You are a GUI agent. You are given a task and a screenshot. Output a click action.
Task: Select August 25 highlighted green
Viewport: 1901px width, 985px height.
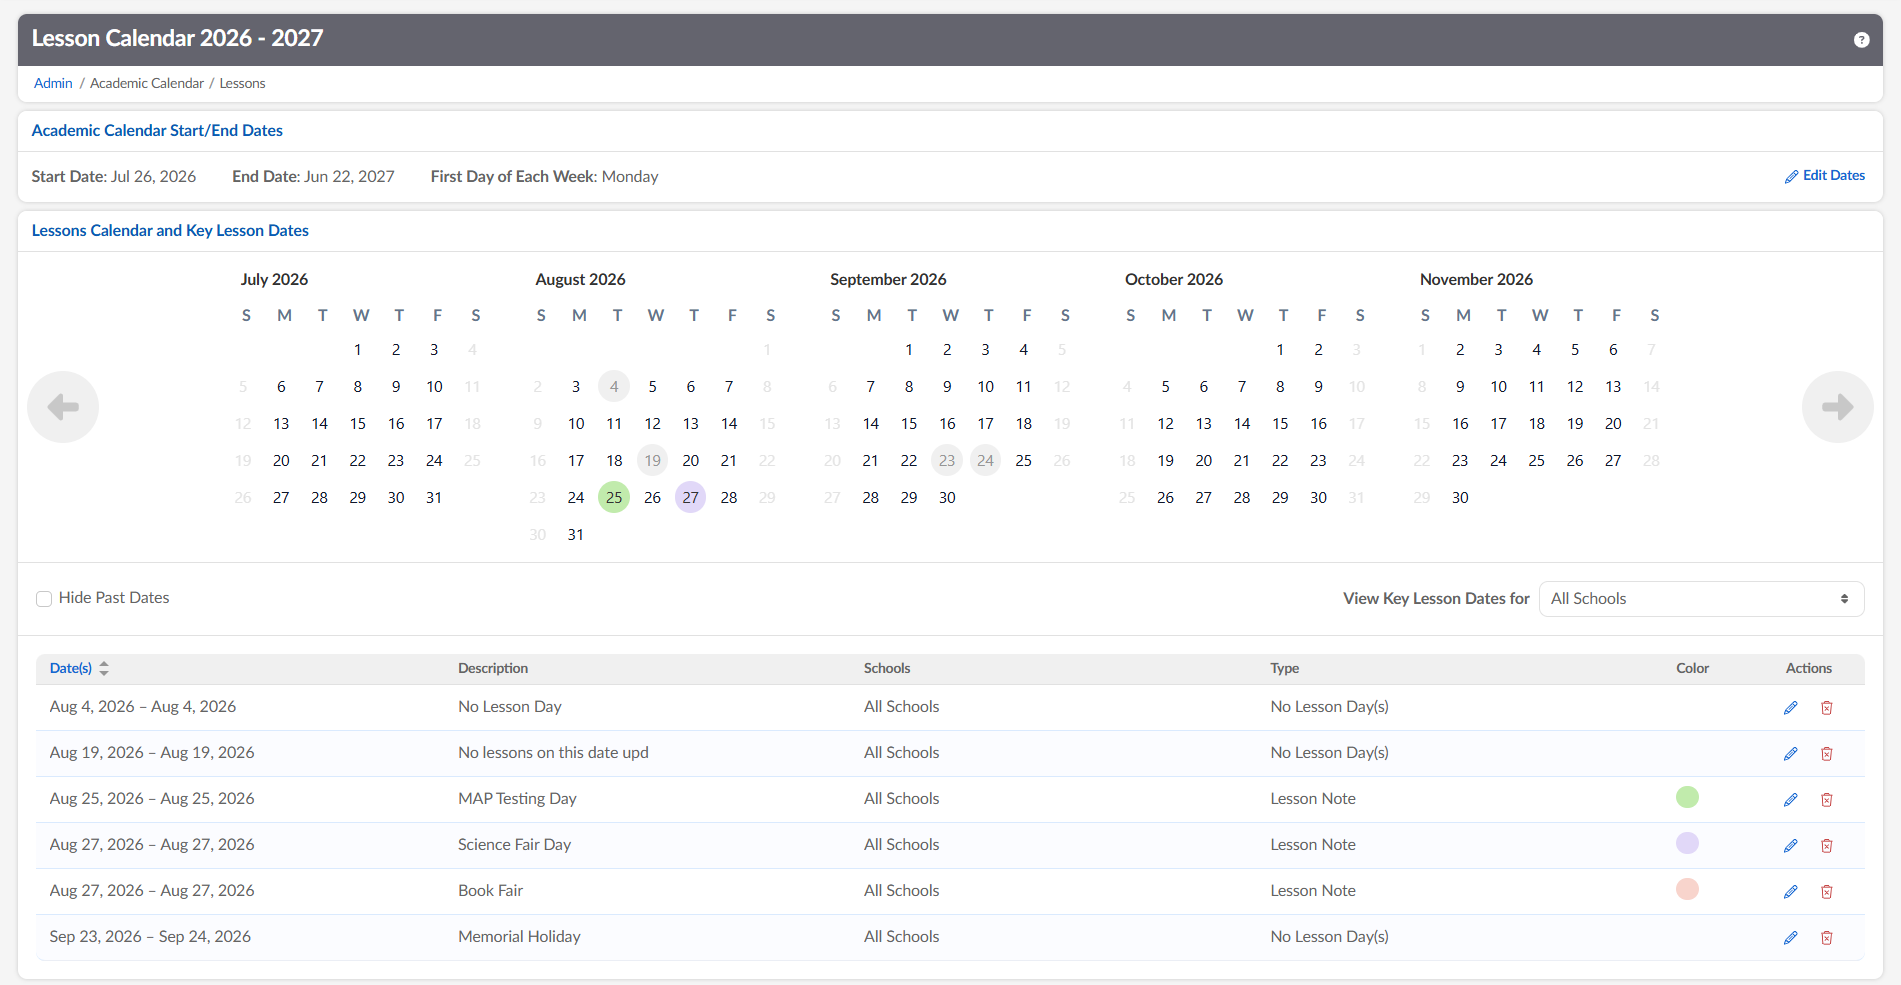[x=614, y=497]
